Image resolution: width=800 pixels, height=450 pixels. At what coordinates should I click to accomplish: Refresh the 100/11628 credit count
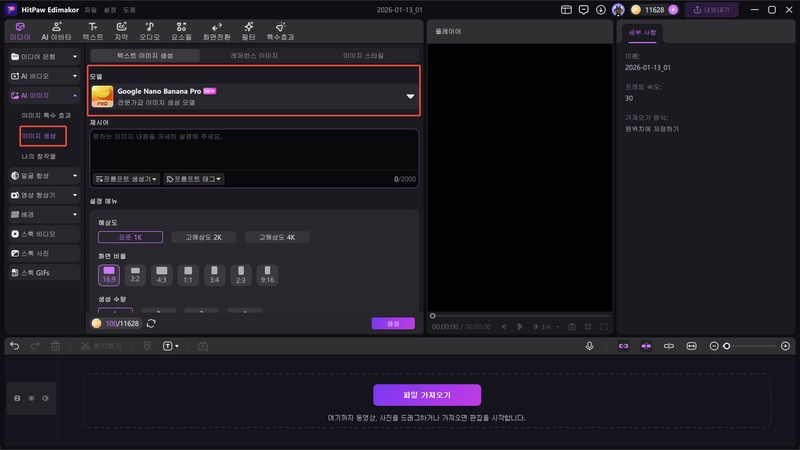click(x=151, y=323)
